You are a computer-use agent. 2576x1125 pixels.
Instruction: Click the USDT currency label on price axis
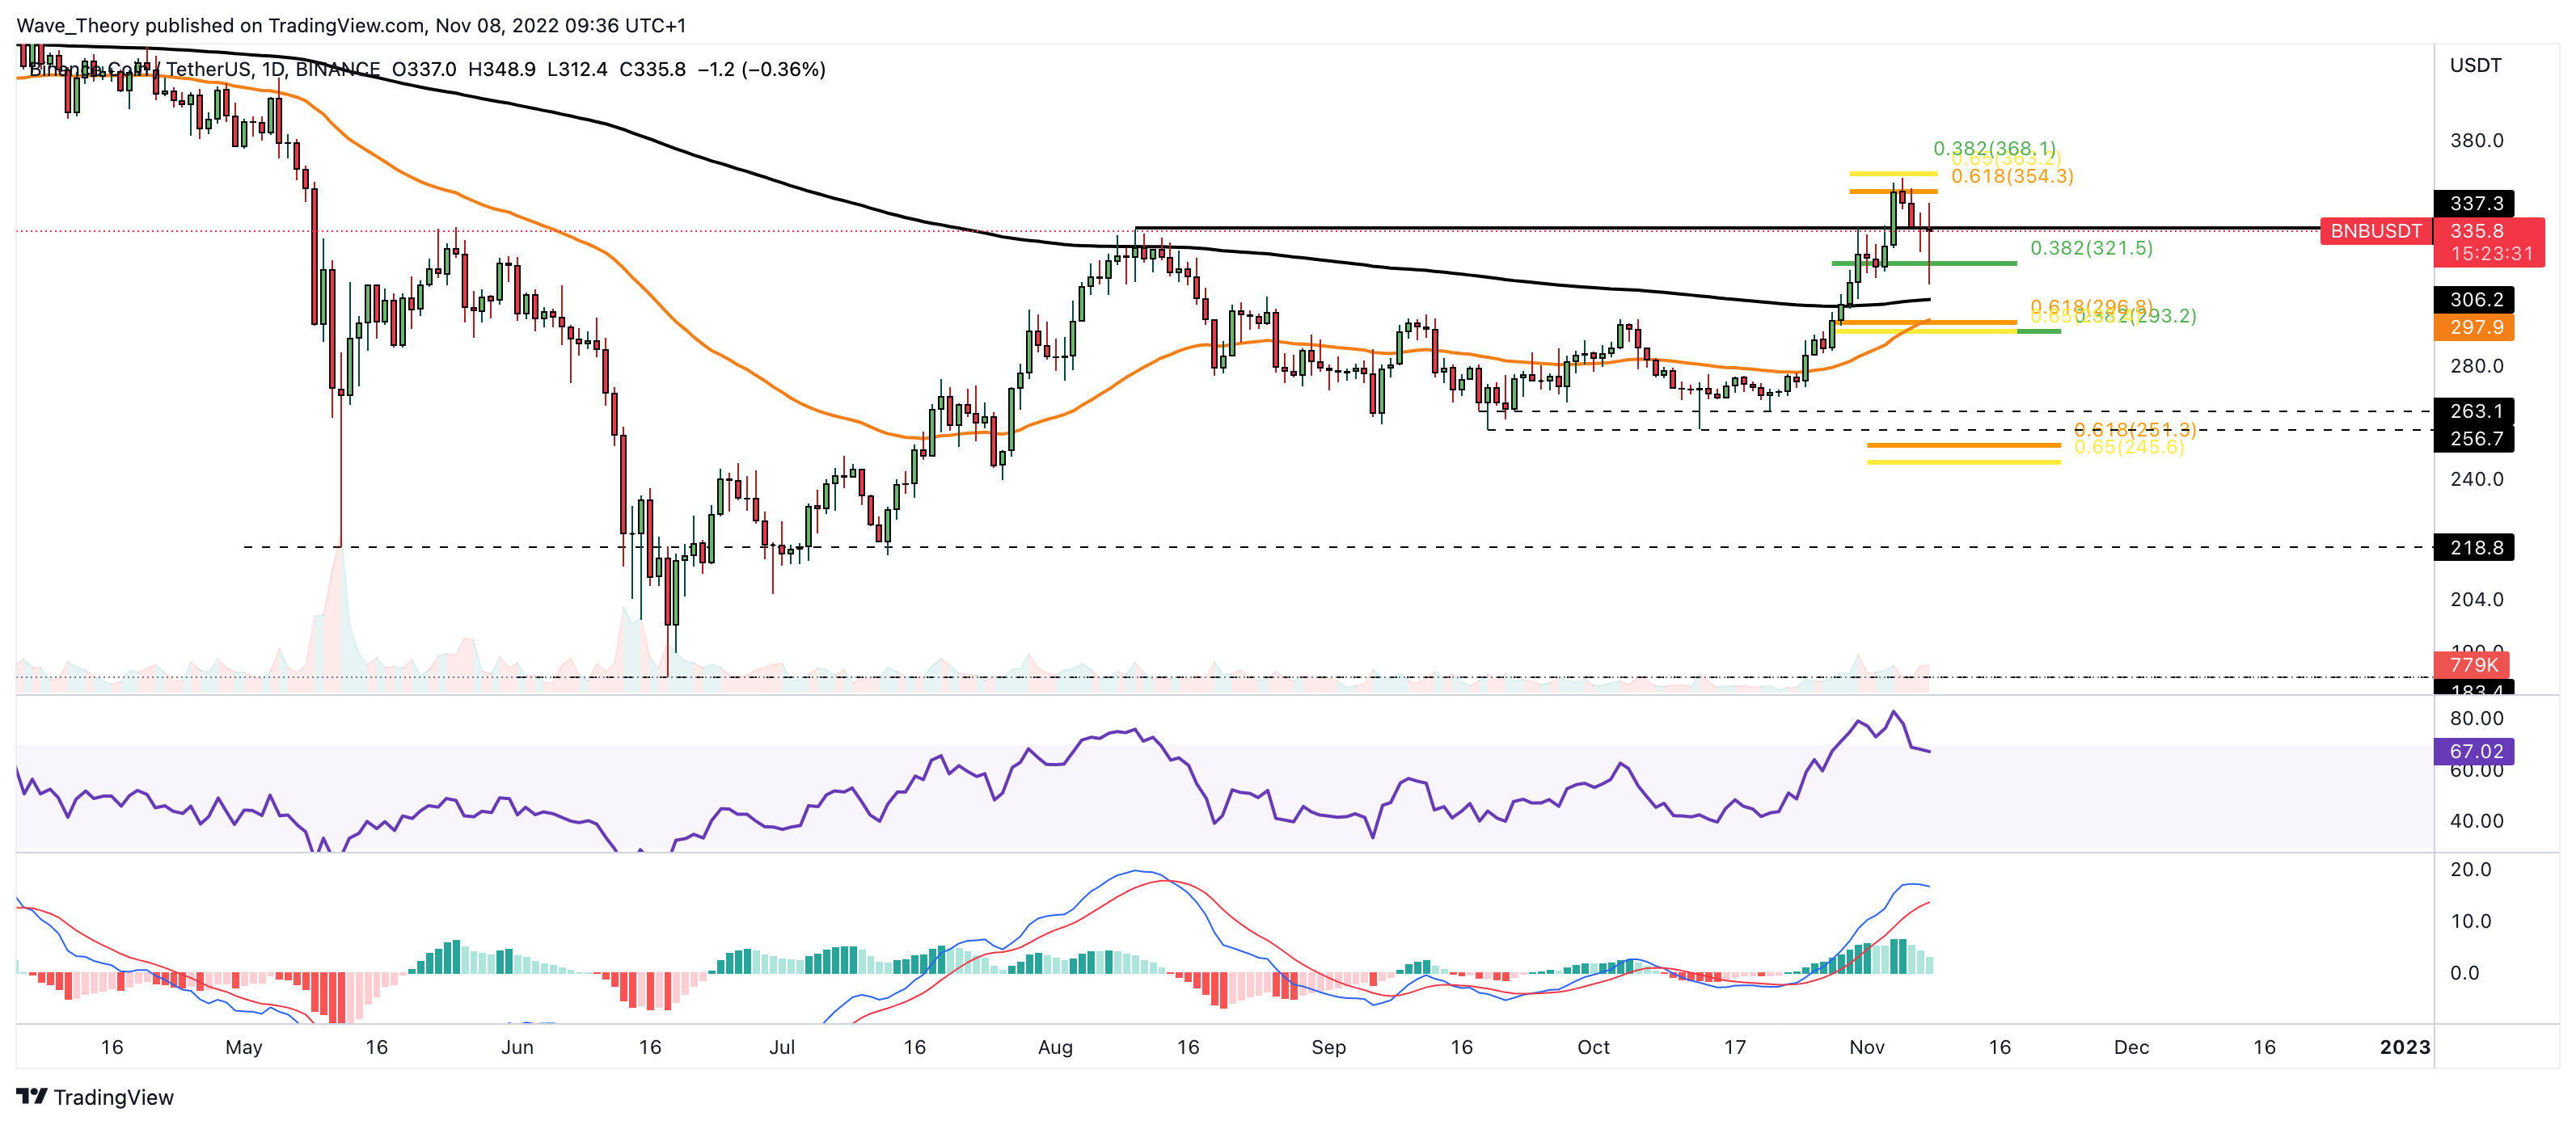(2475, 65)
